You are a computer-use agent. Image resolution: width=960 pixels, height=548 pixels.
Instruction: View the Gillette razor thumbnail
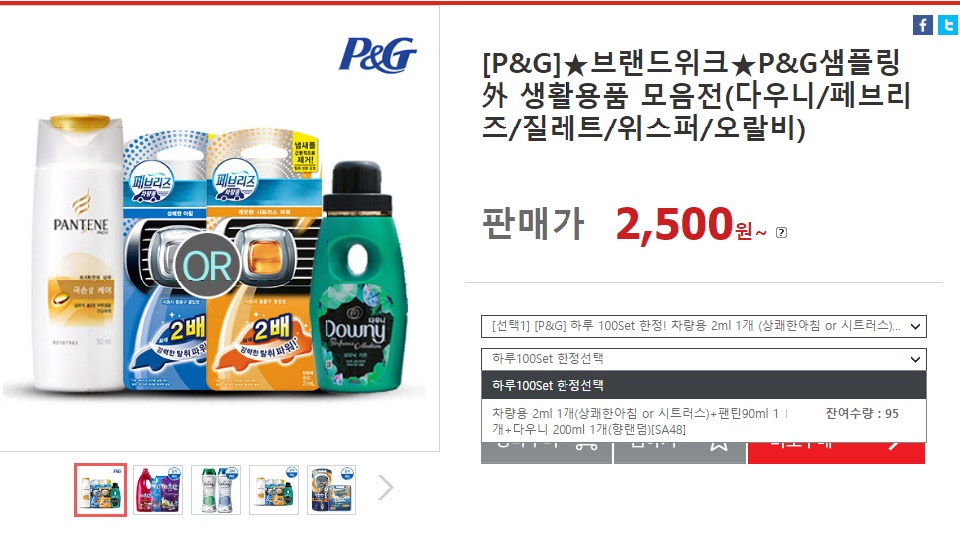[x=331, y=490]
